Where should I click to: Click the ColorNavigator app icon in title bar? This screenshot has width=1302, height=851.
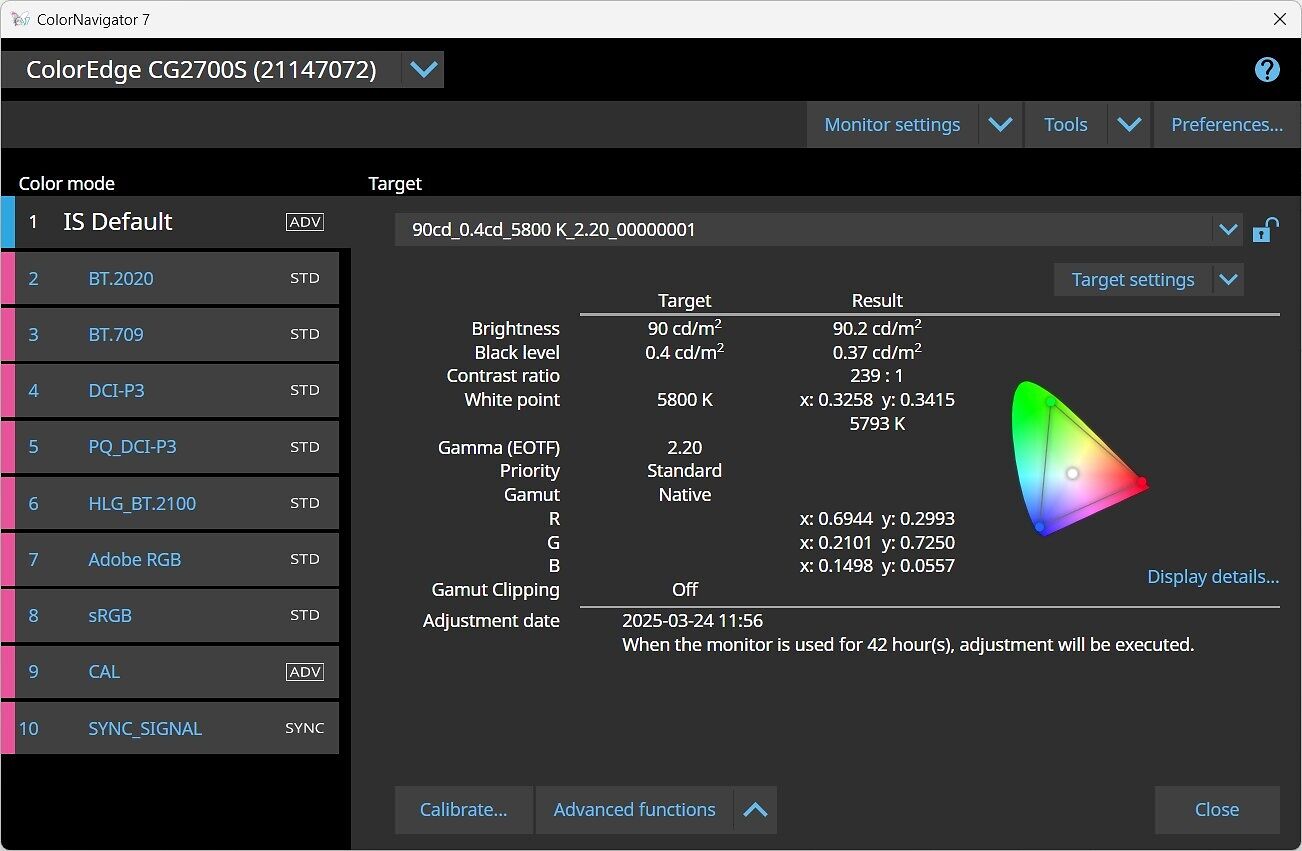[19, 19]
